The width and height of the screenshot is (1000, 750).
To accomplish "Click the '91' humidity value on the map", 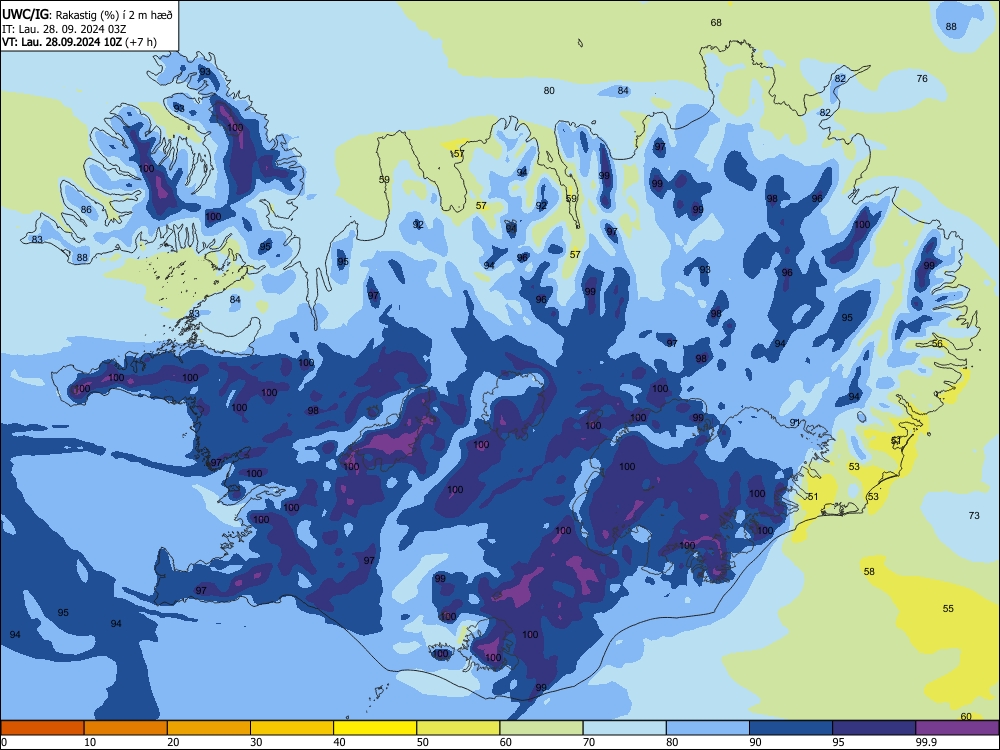I will point(795,422).
